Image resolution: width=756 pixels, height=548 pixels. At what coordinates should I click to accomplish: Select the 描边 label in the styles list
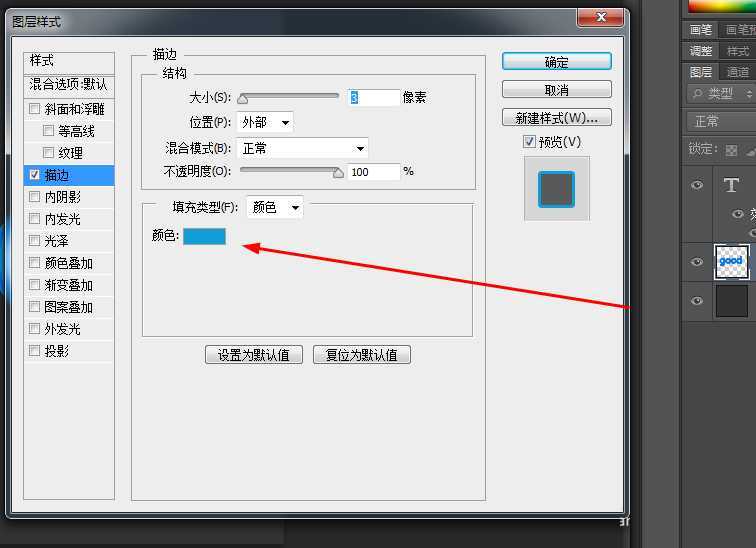(57, 175)
